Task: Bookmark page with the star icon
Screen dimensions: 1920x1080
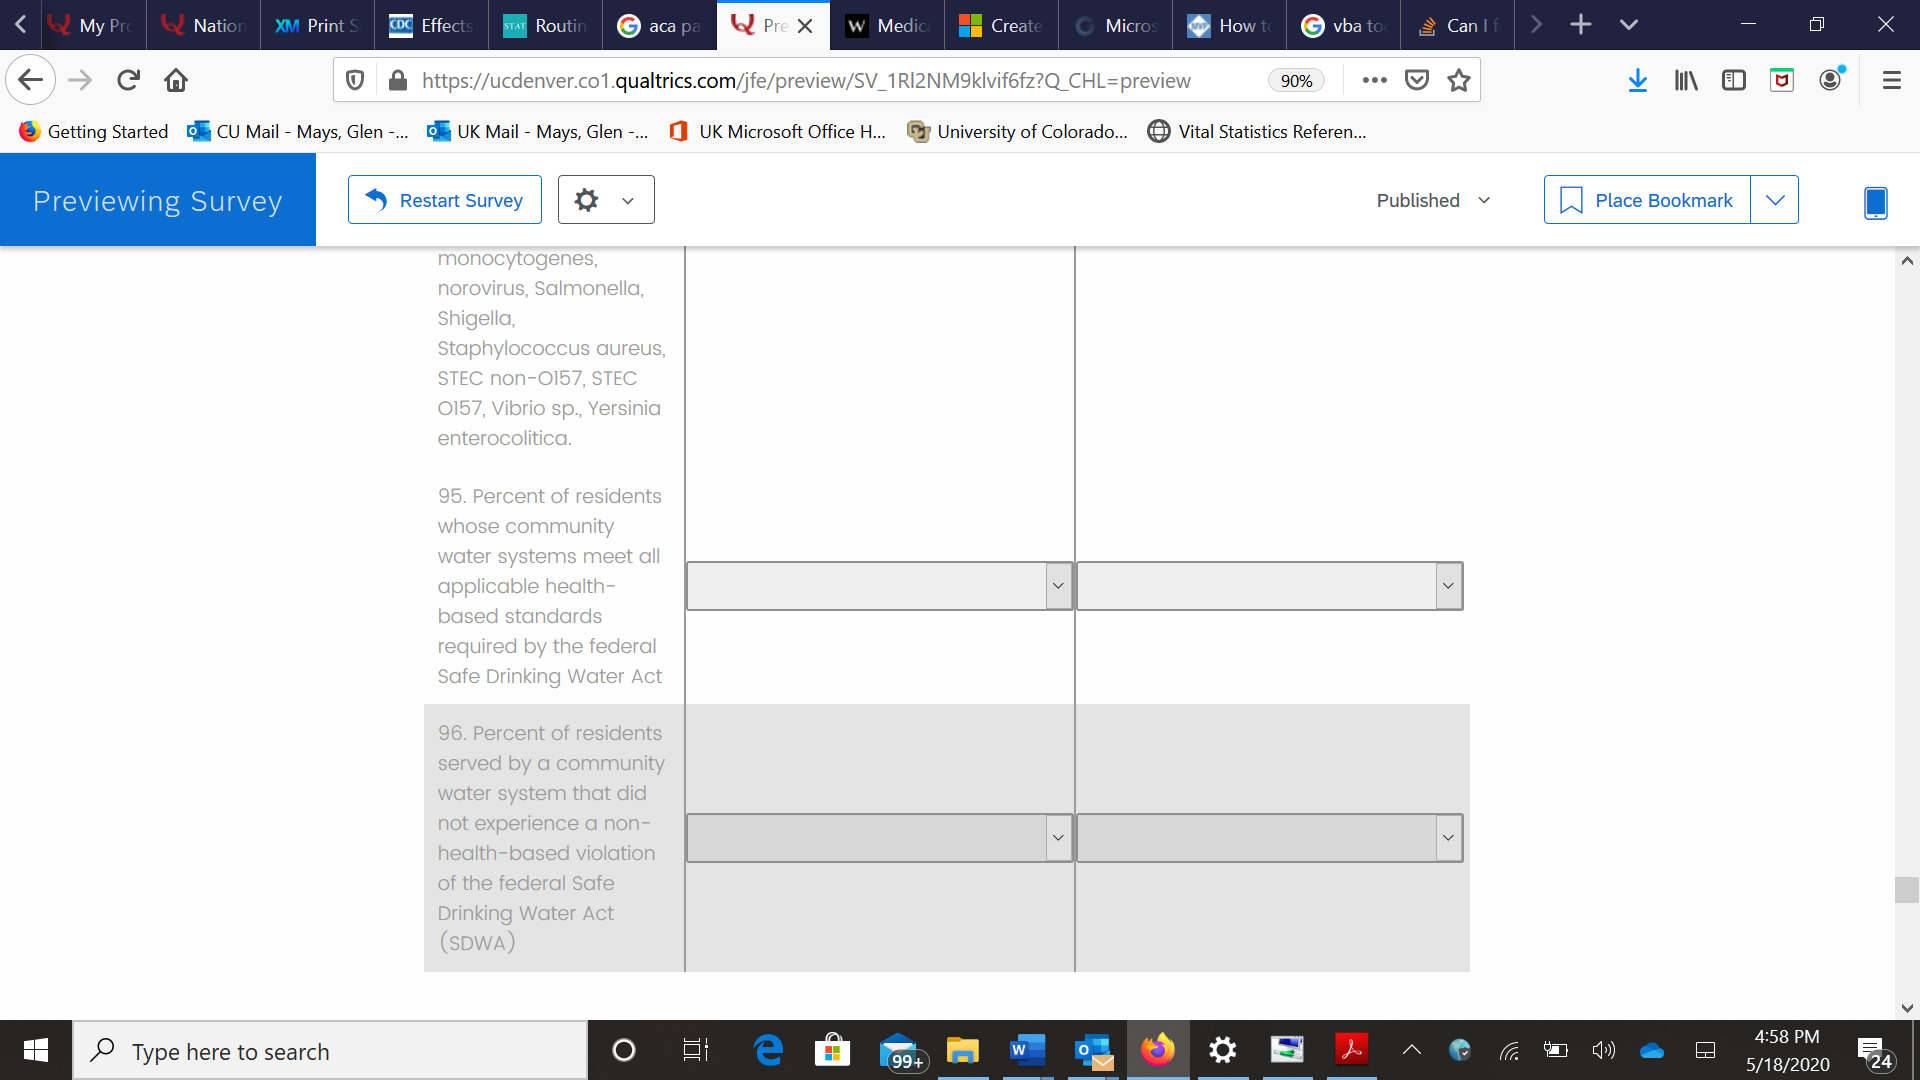Action: coord(1459,80)
